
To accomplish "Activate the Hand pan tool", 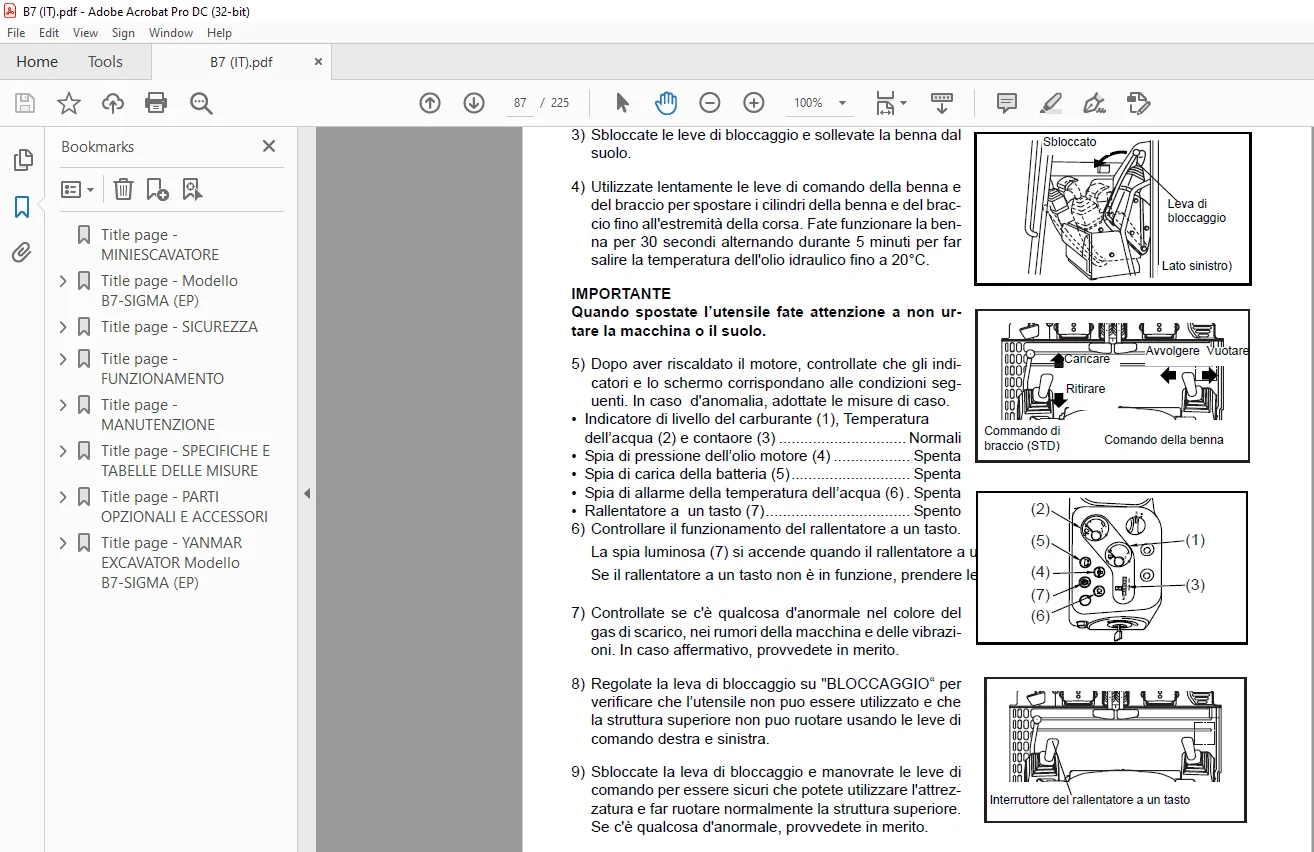I will [x=666, y=103].
